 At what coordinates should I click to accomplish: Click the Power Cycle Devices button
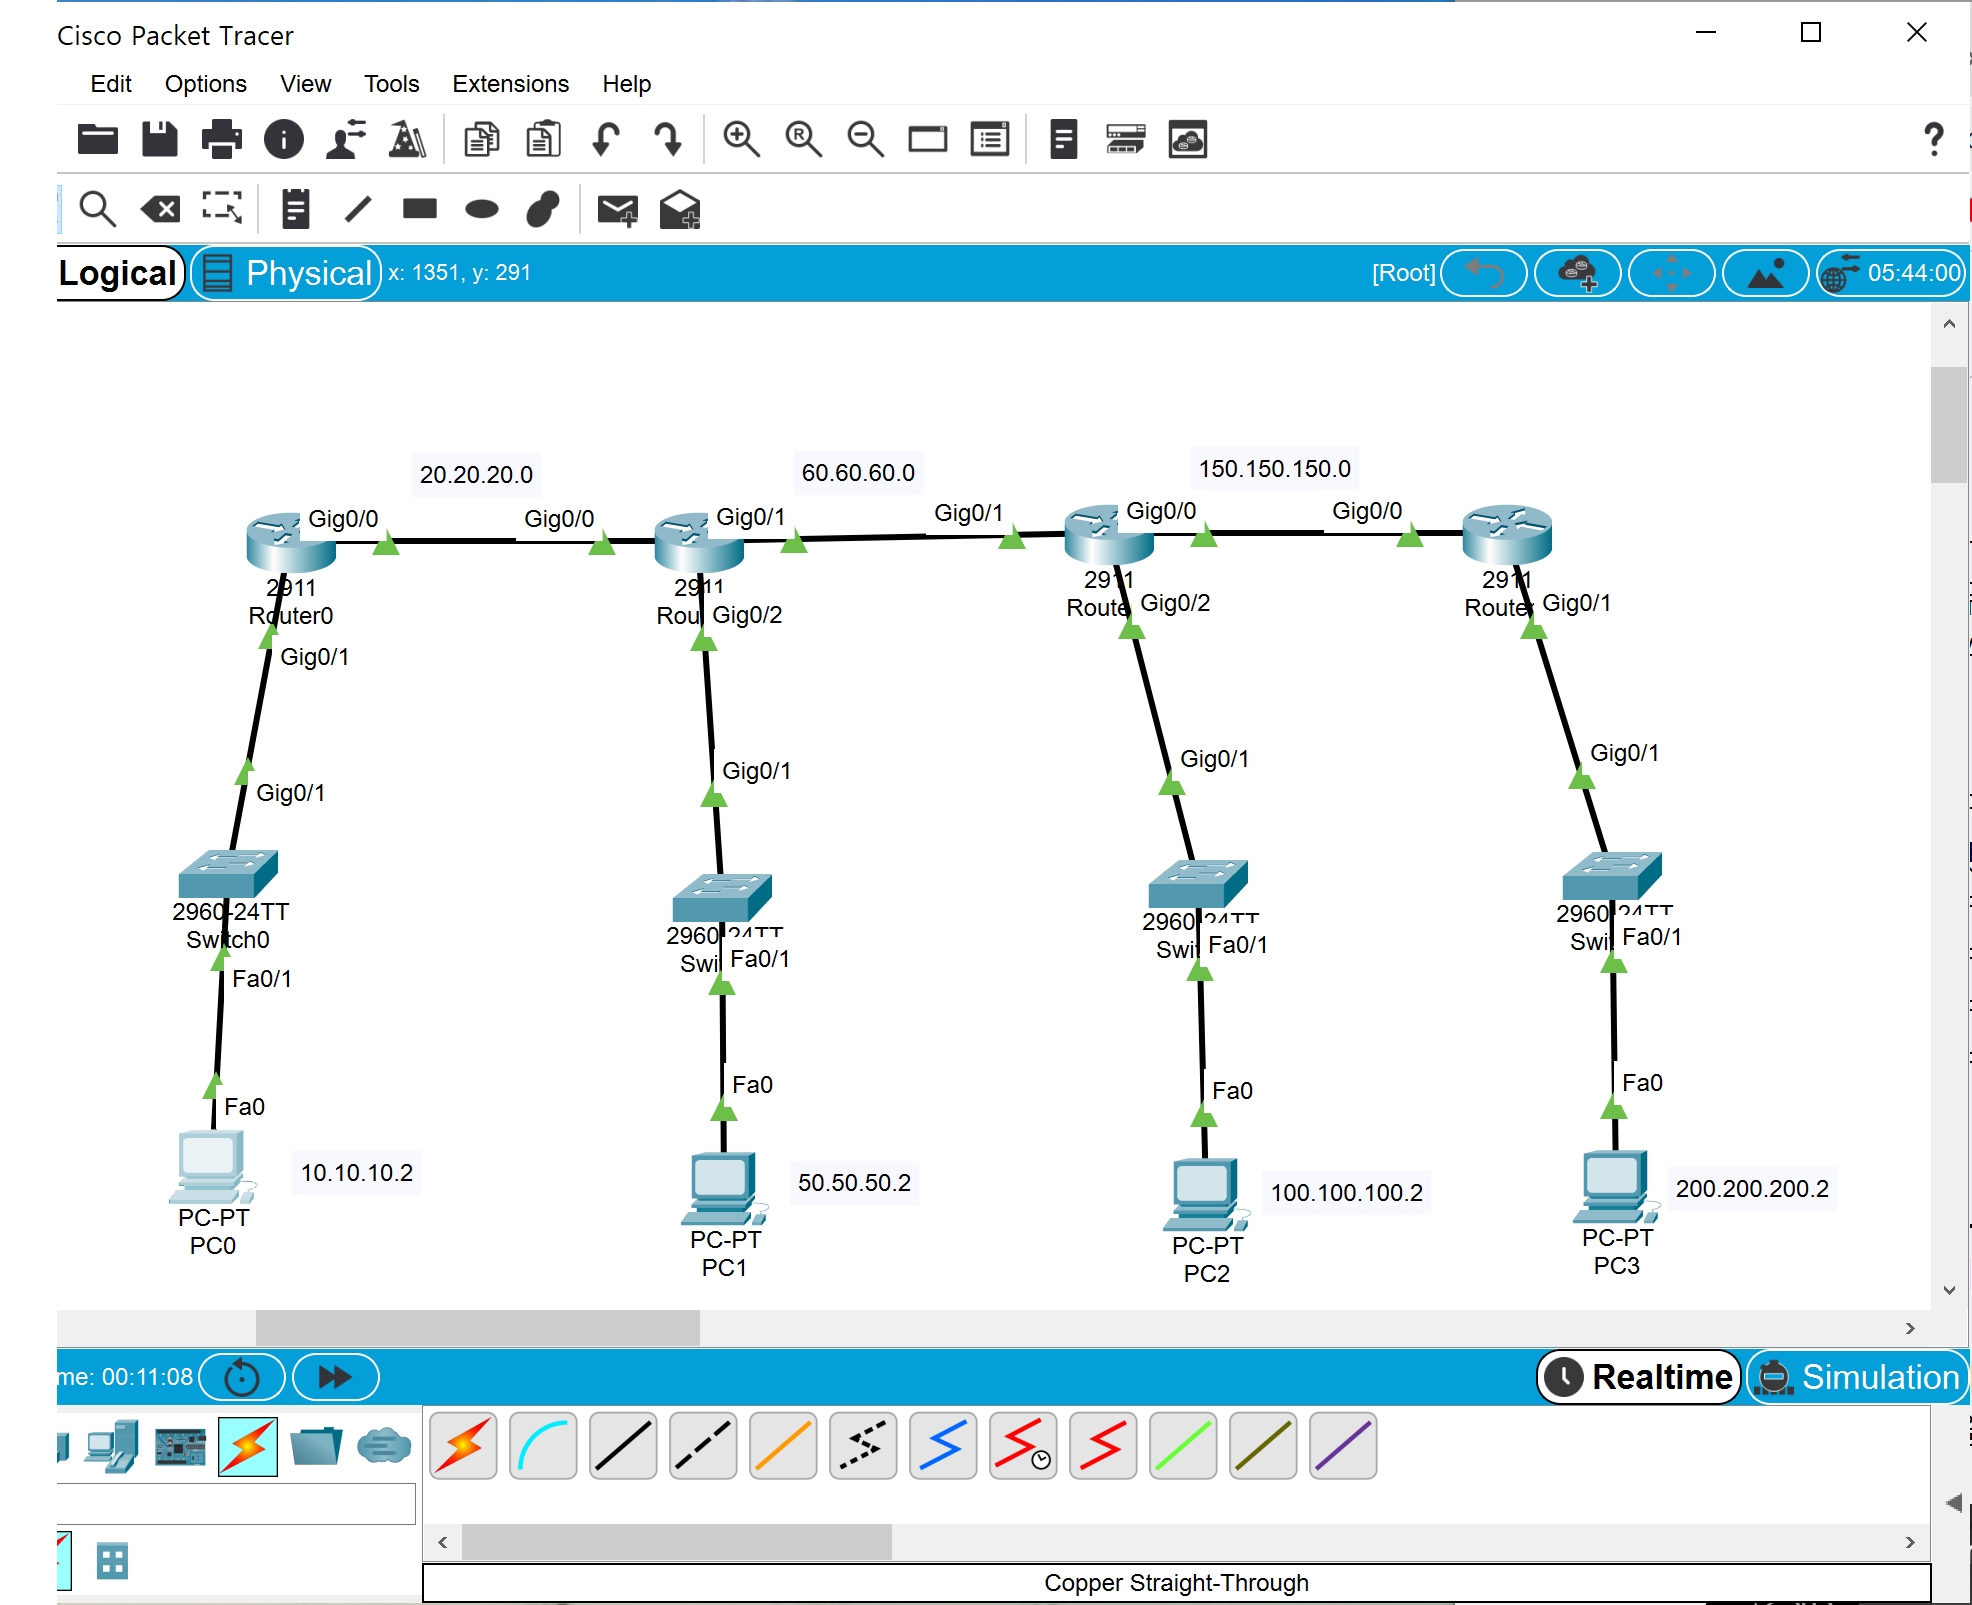pyautogui.click(x=242, y=1377)
